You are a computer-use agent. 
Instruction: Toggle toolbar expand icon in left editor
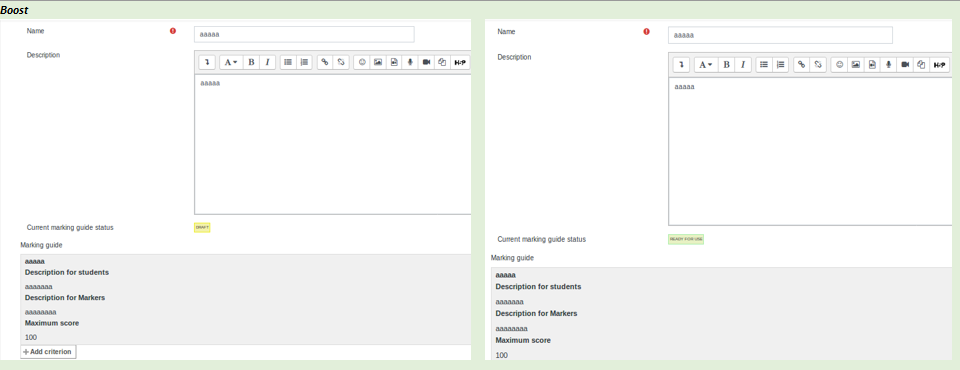[x=207, y=62]
